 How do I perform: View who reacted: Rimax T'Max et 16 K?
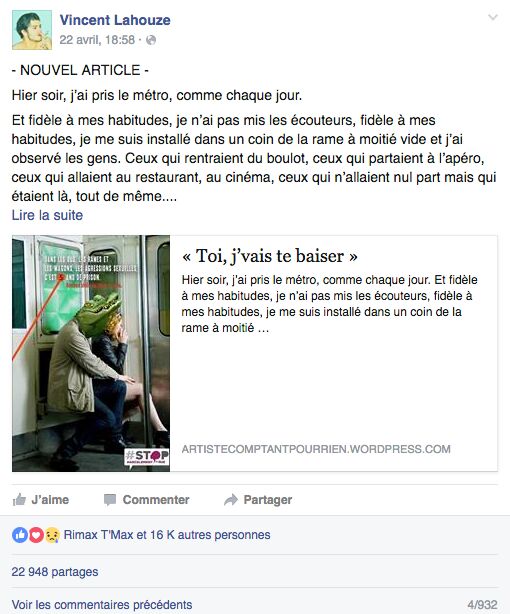(167, 535)
